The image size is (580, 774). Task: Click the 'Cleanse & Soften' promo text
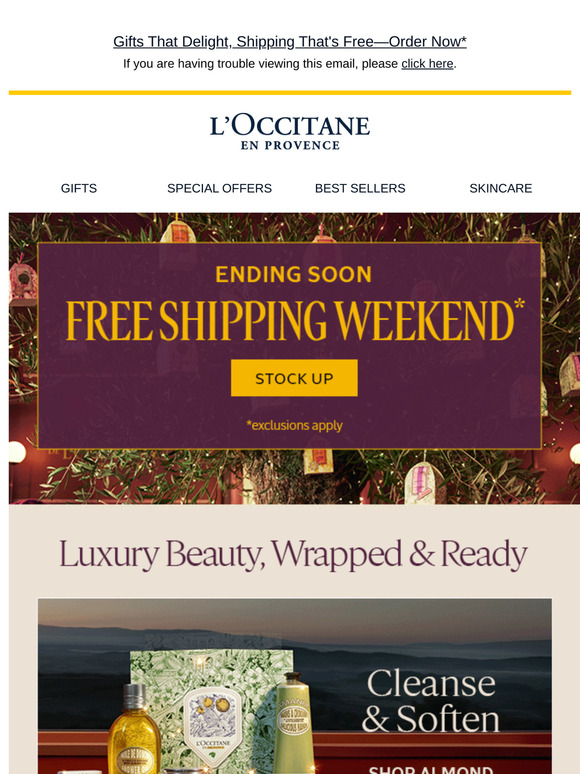coord(430,701)
